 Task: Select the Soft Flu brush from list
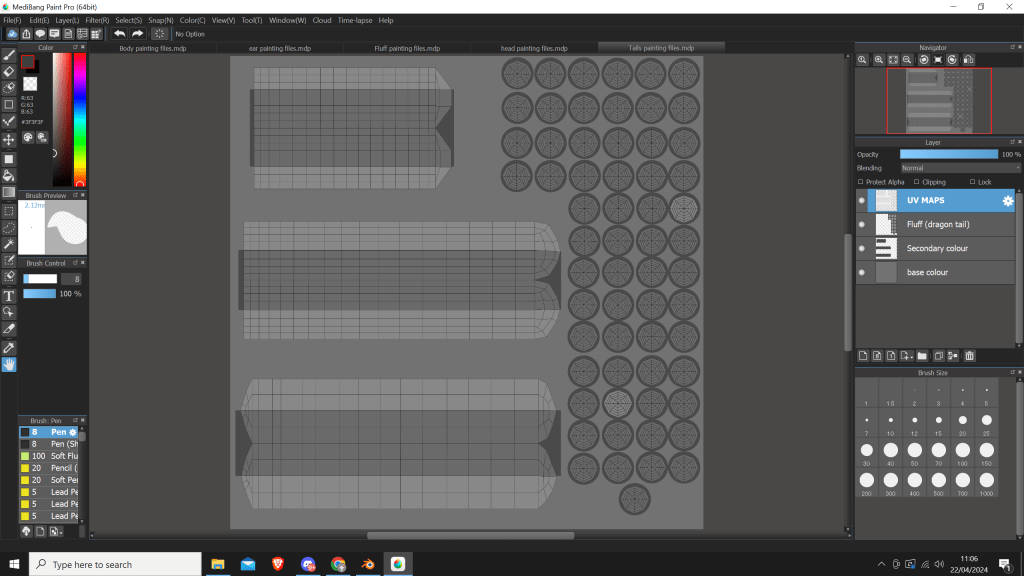point(64,456)
